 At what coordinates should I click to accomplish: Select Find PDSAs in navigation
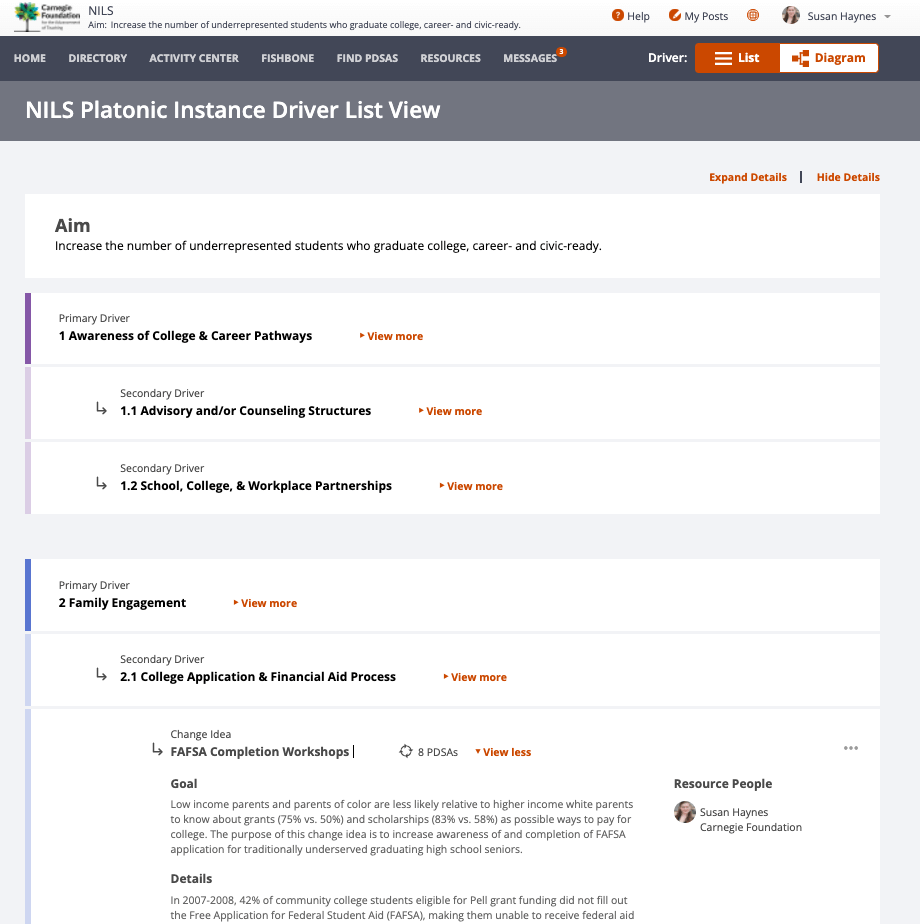point(367,58)
